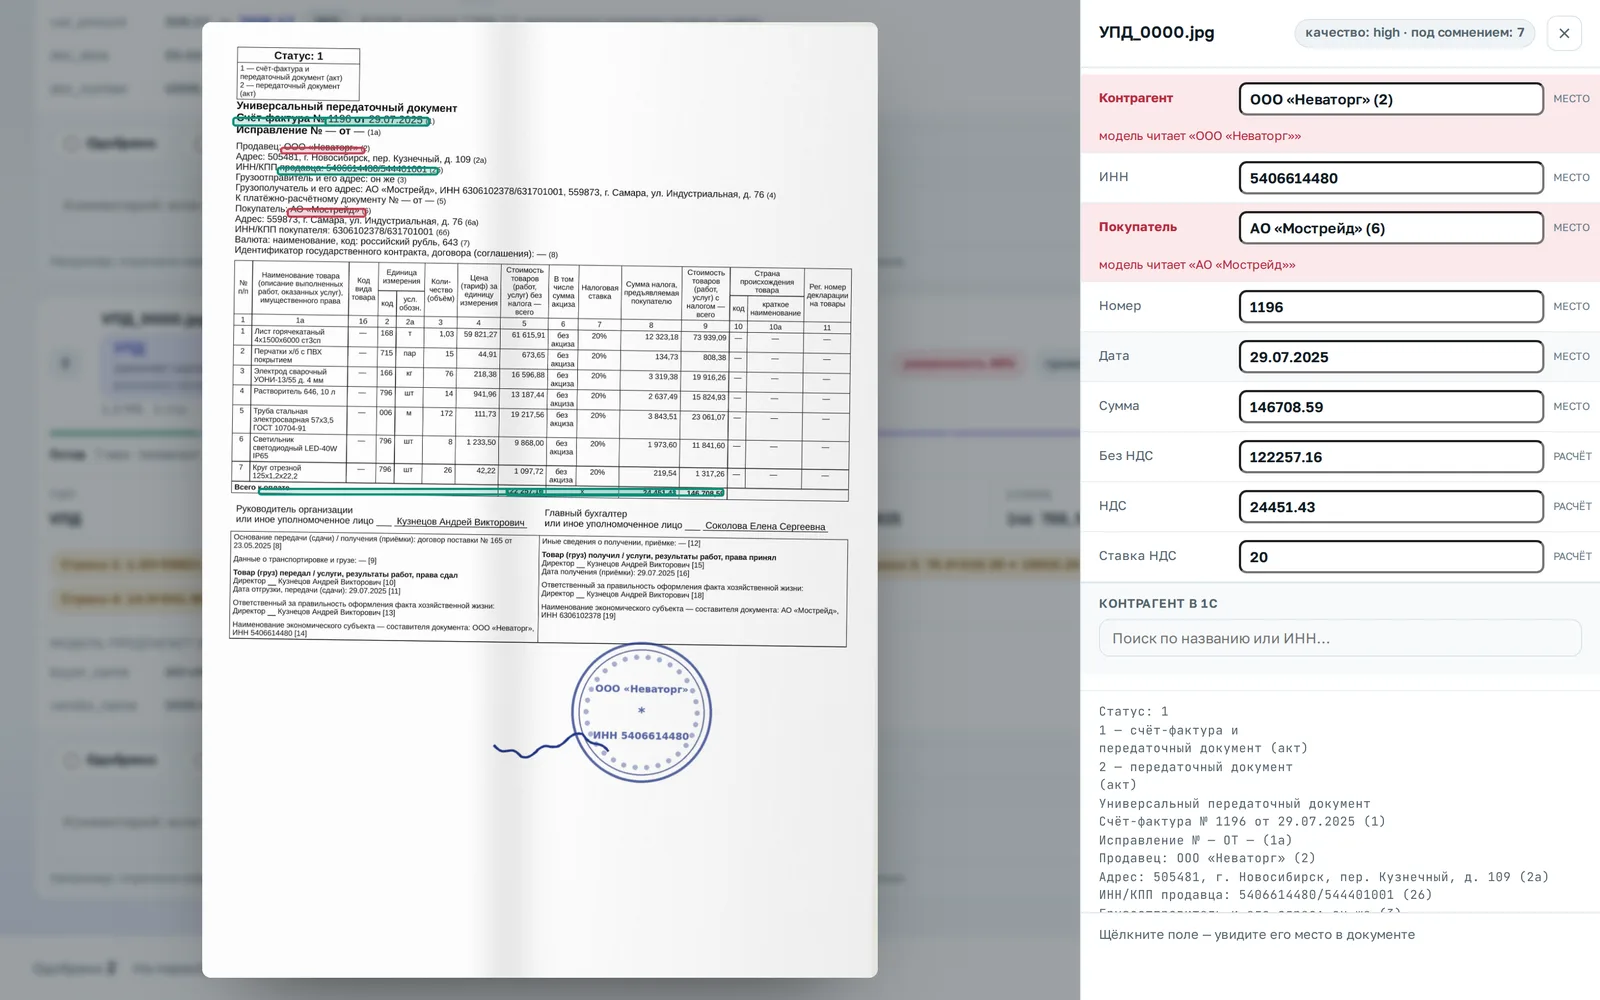Click the quality badge 'качество: high'
Screen dimensions: 1600x1000
click(1414, 33)
